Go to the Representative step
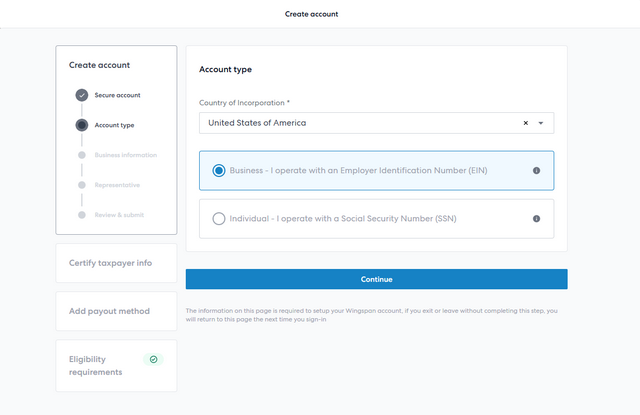Viewport: 640px width, 415px height. point(117,185)
